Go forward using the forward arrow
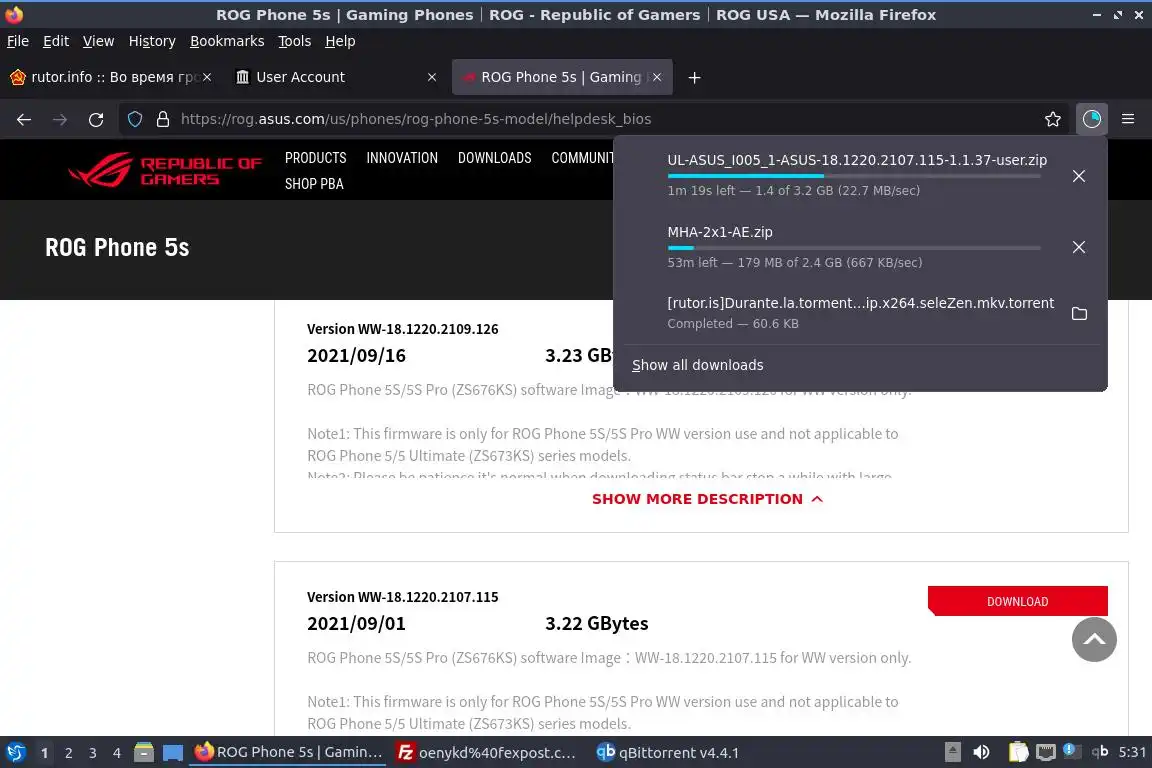 (x=60, y=119)
